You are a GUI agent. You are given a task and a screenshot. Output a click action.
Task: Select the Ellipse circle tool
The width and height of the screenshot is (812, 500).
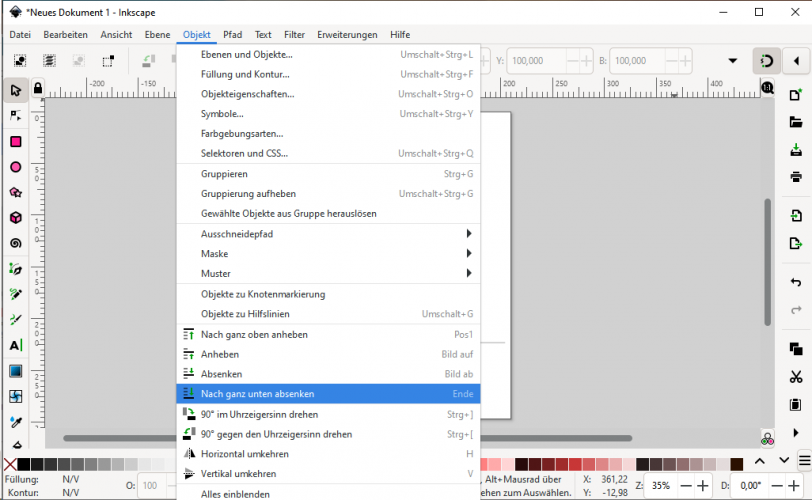point(16,167)
